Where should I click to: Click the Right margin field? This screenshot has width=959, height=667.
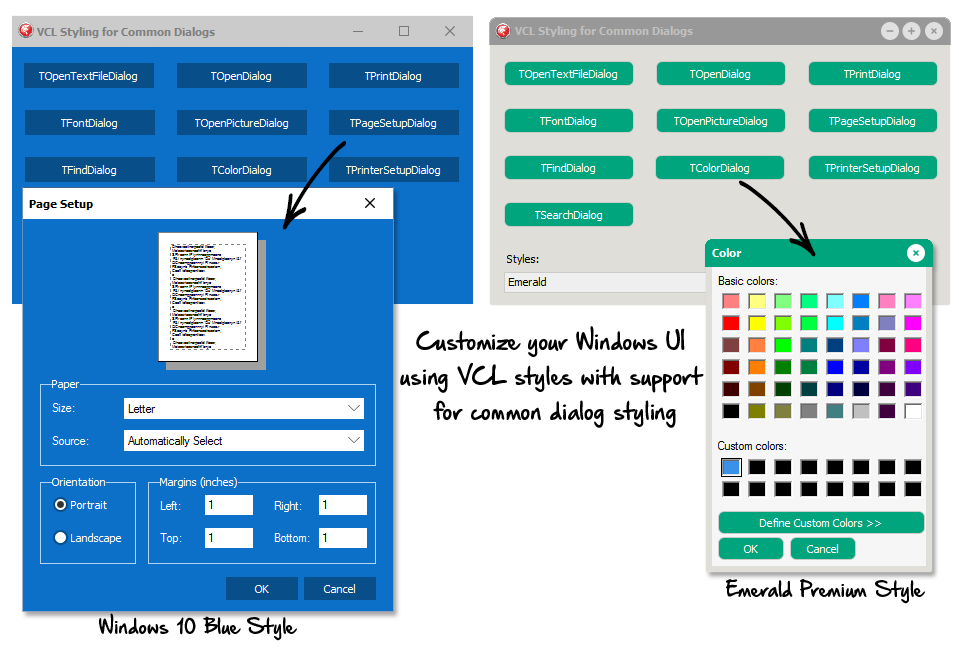[x=342, y=505]
